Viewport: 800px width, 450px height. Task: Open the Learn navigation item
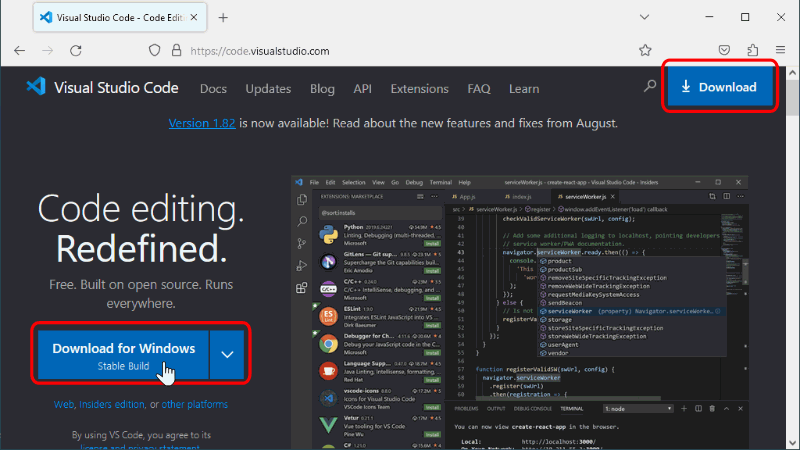point(524,89)
